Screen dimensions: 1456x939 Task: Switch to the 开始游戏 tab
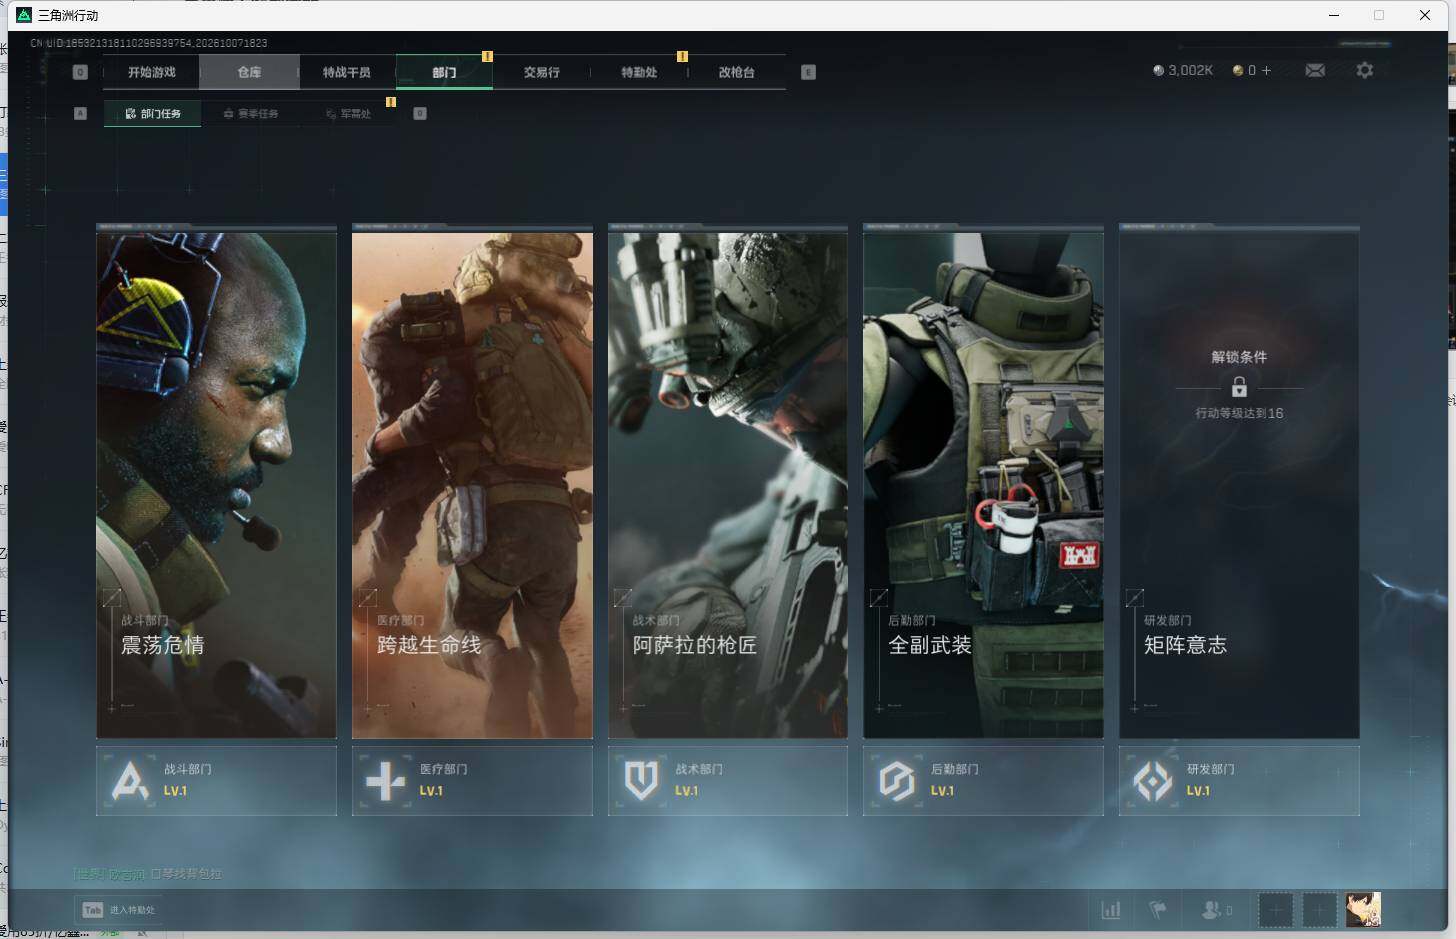[x=151, y=72]
